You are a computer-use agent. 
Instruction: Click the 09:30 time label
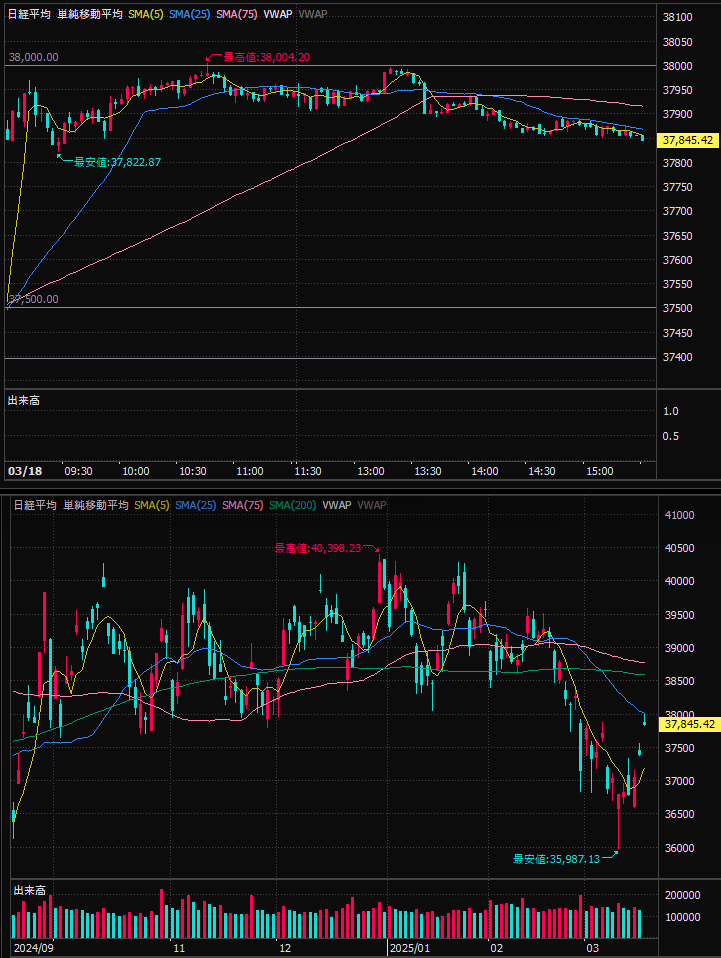(78, 471)
